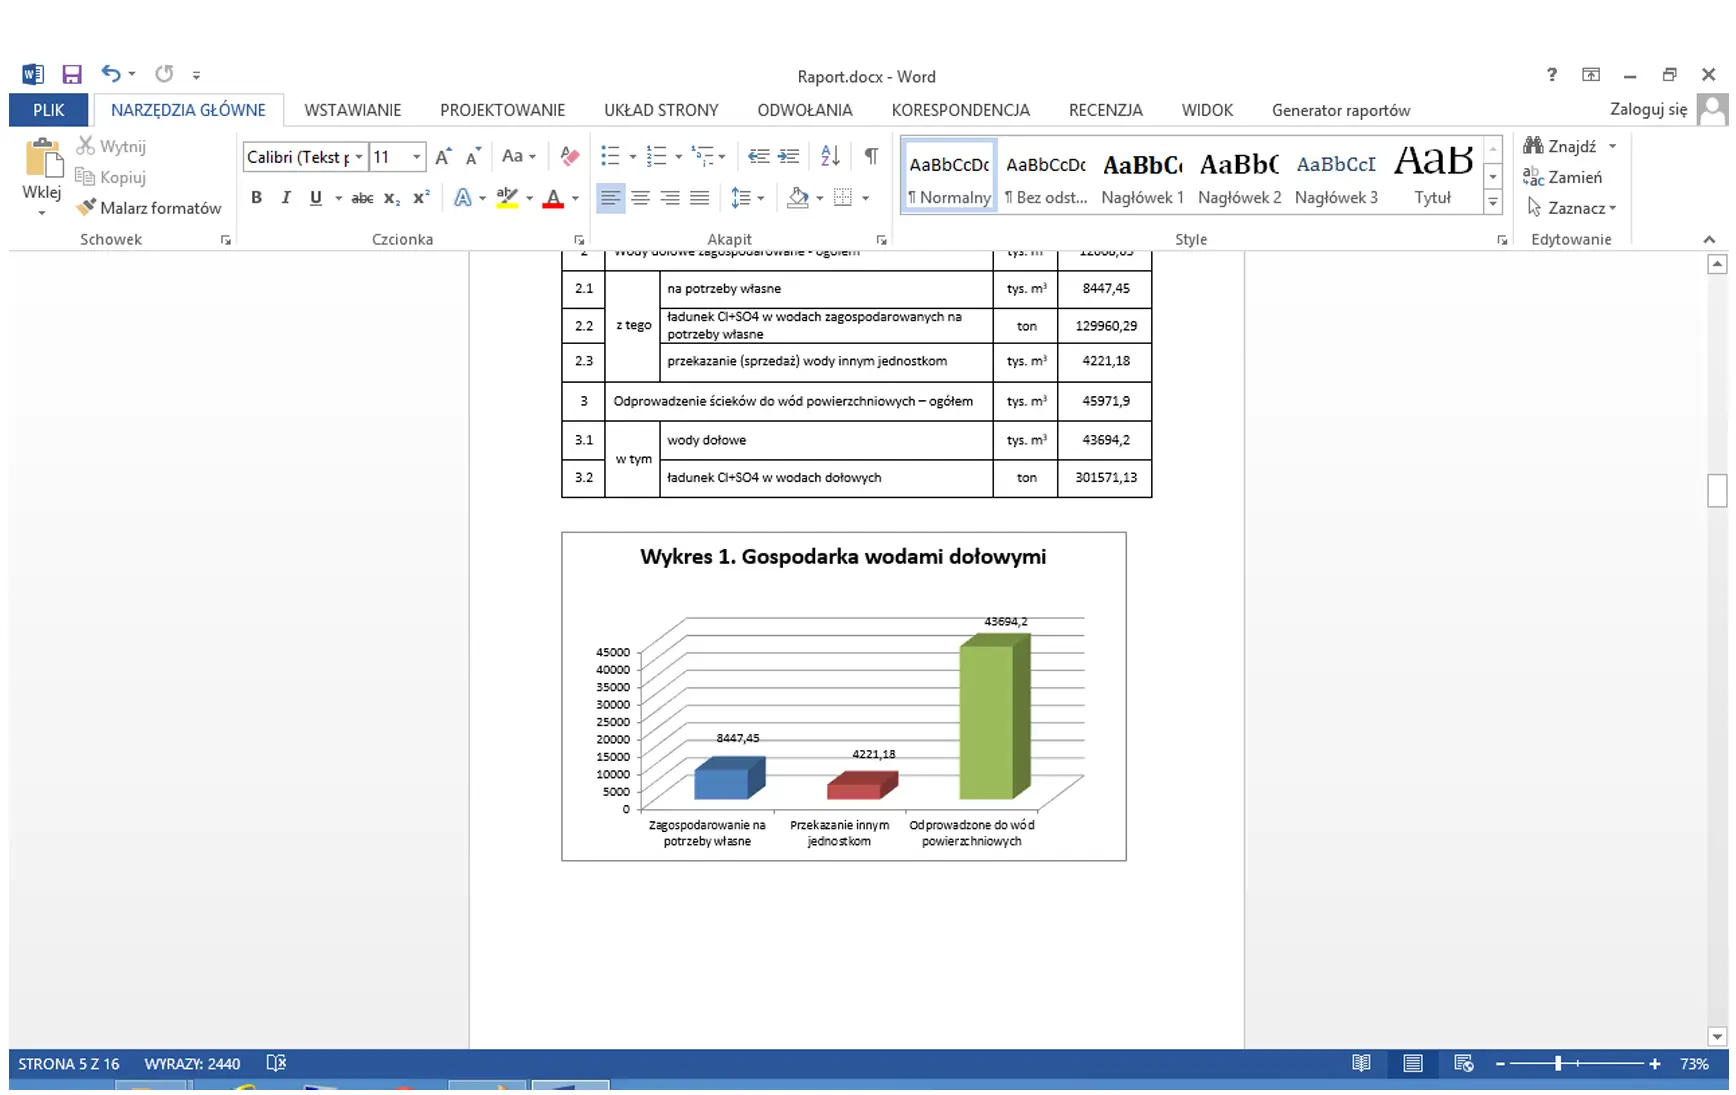Switch to the RECENZJA tab
Image resolution: width=1736 pixels, height=1095 pixels.
pyautogui.click(x=1105, y=110)
